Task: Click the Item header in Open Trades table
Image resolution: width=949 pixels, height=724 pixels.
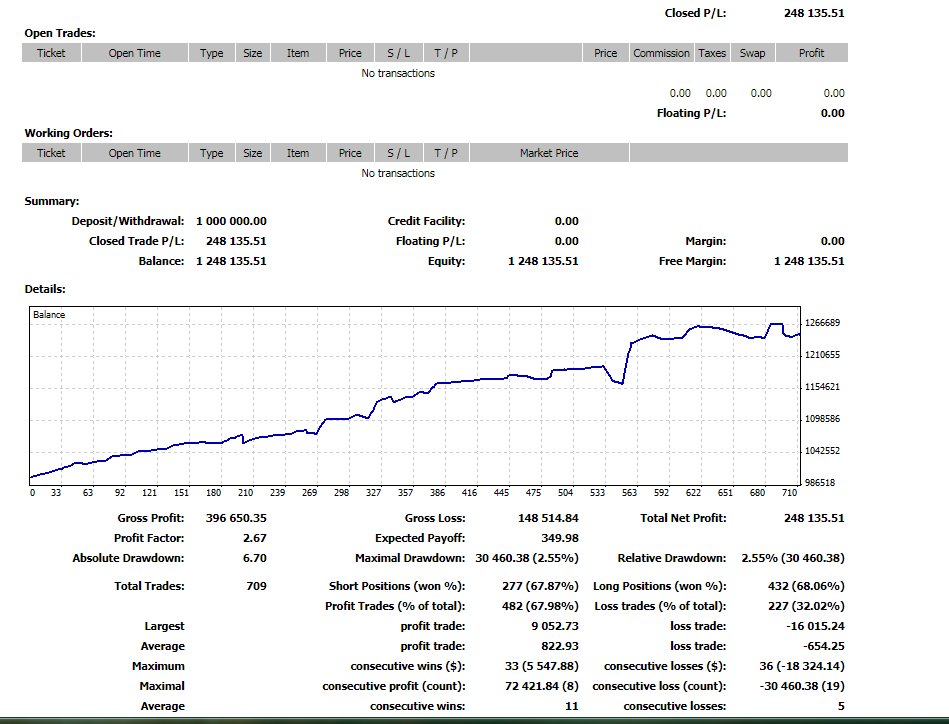Action: [x=298, y=53]
